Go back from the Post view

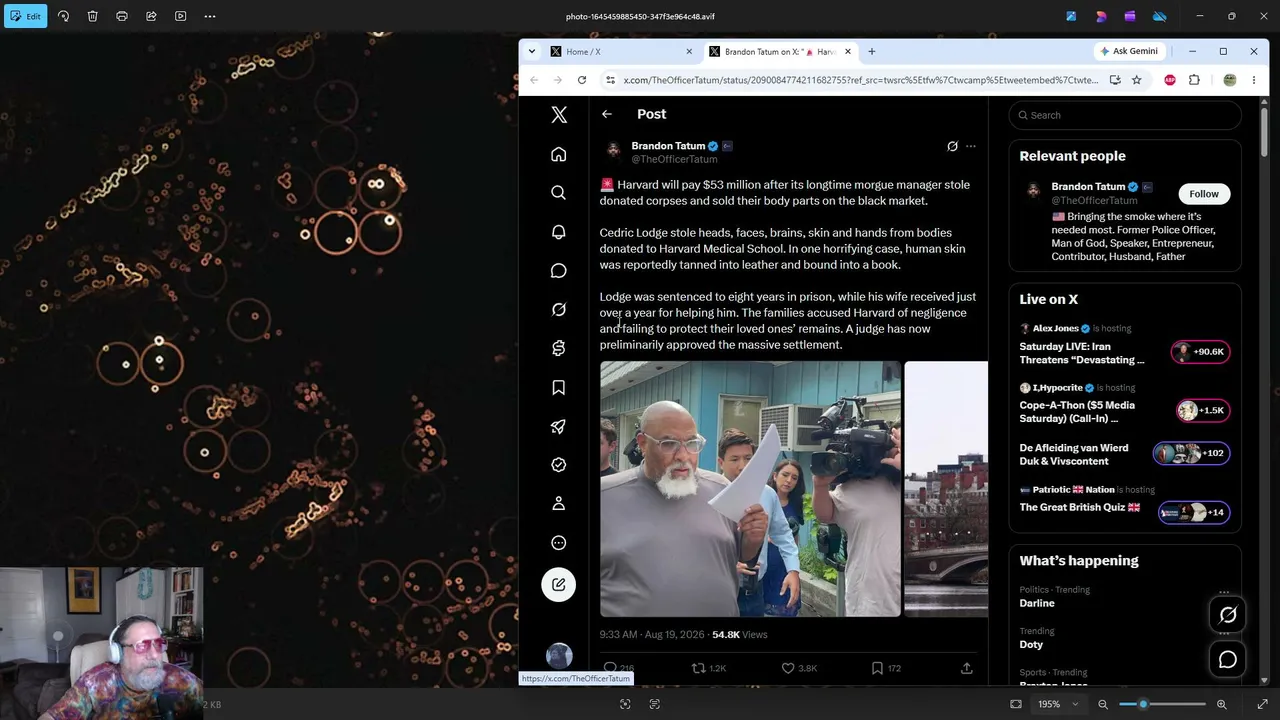[x=607, y=114]
